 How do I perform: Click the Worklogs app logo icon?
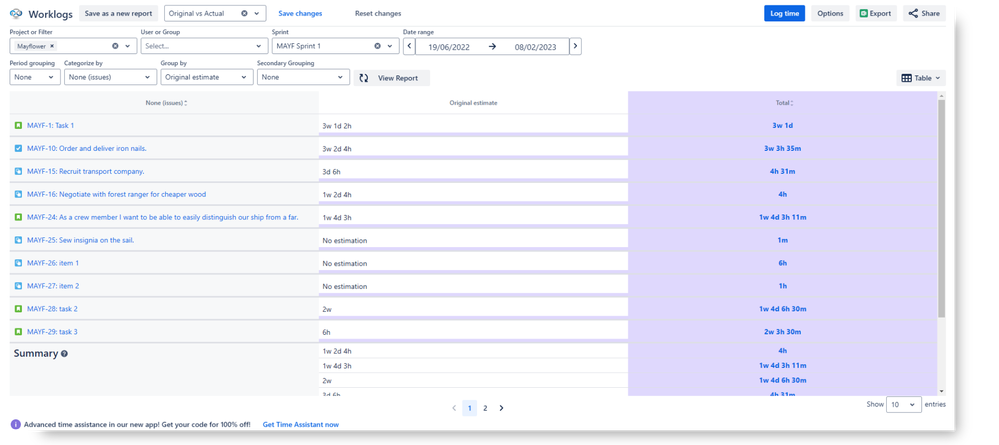point(17,13)
